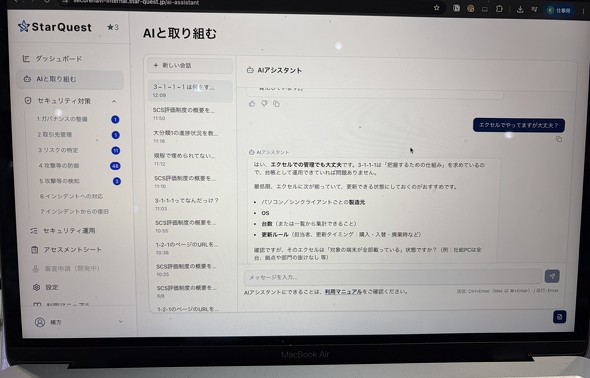Open 7 インシデントからの復旧 sub-item
The image size is (590, 378).
tap(75, 212)
